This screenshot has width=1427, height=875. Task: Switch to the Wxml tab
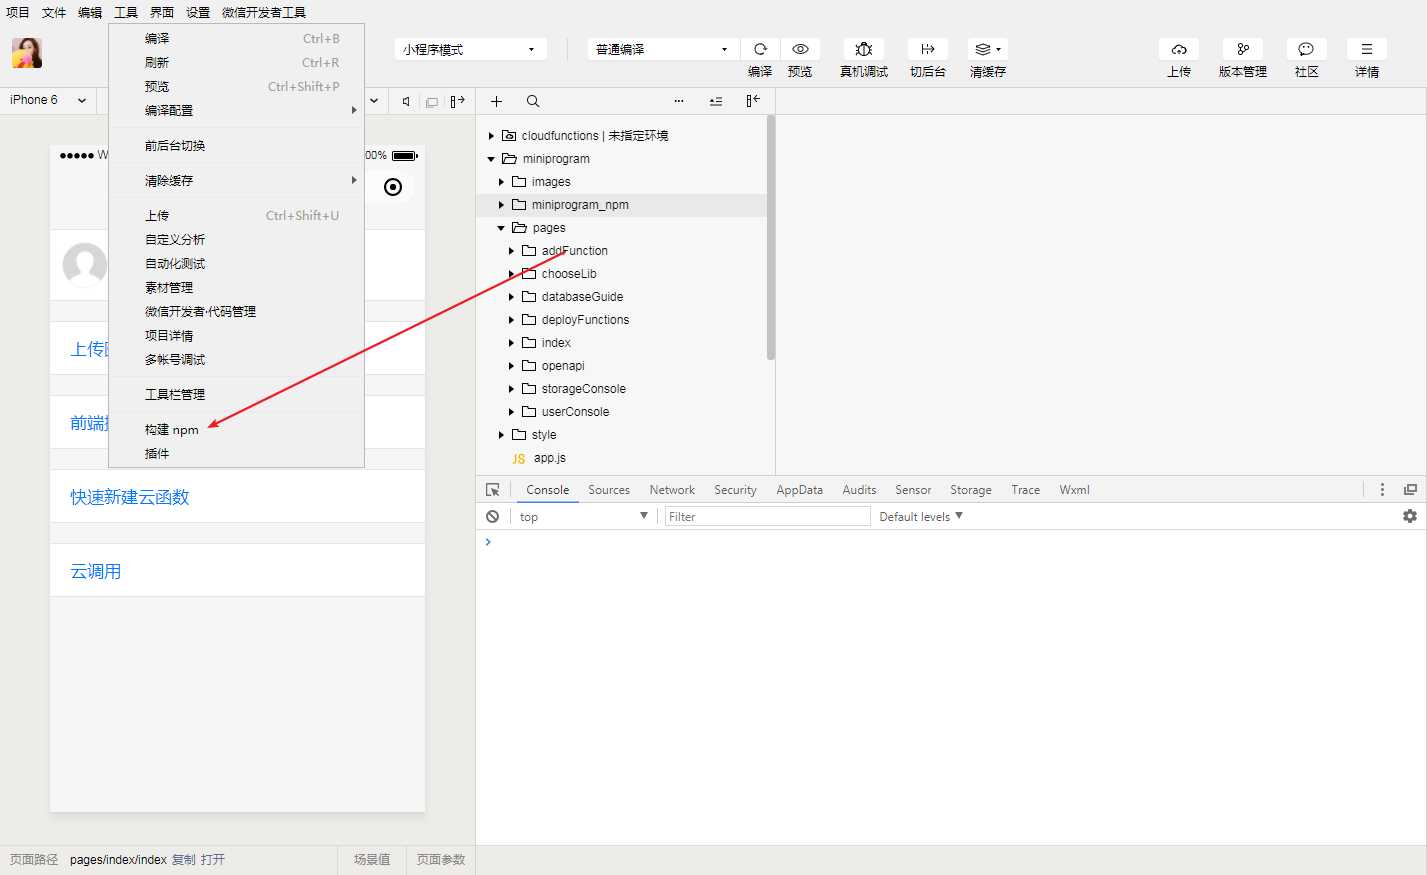point(1075,490)
